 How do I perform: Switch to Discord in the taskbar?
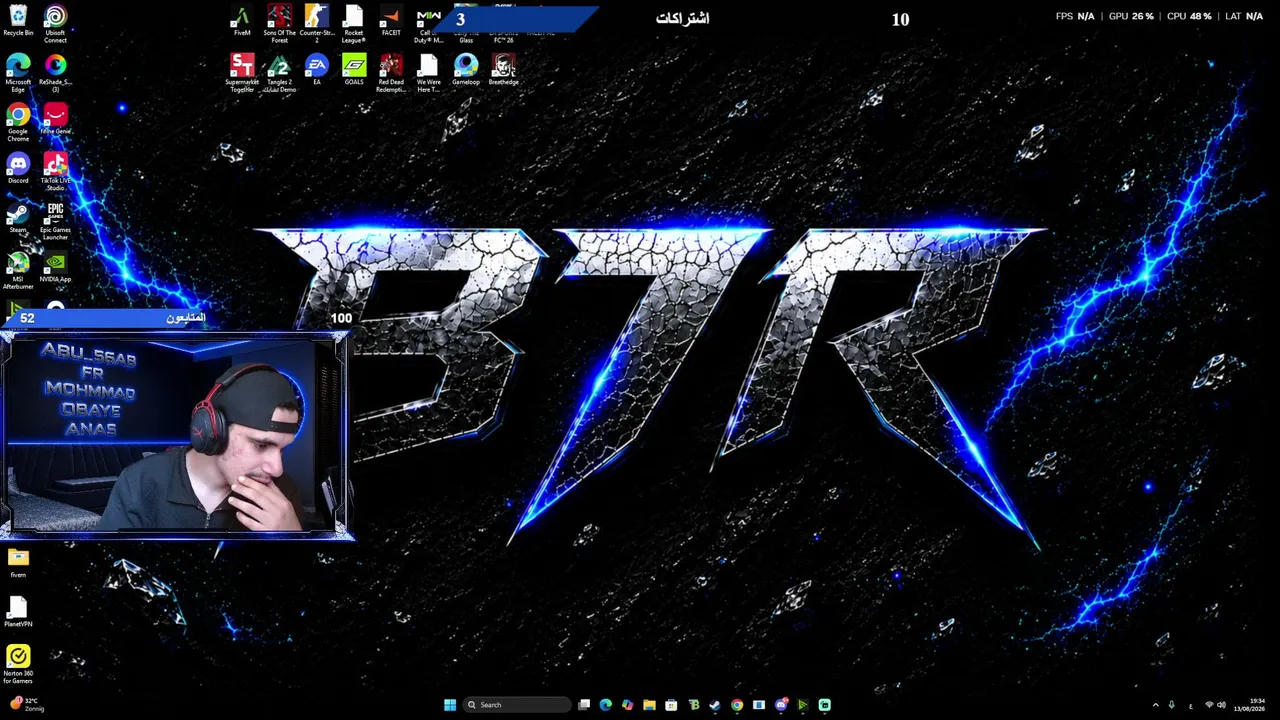(781, 705)
